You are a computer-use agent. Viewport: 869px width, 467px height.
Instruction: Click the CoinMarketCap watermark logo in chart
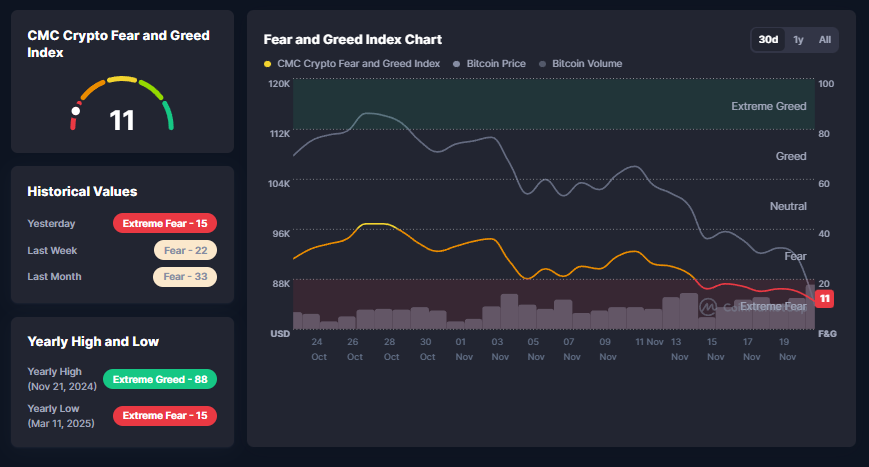pos(708,306)
